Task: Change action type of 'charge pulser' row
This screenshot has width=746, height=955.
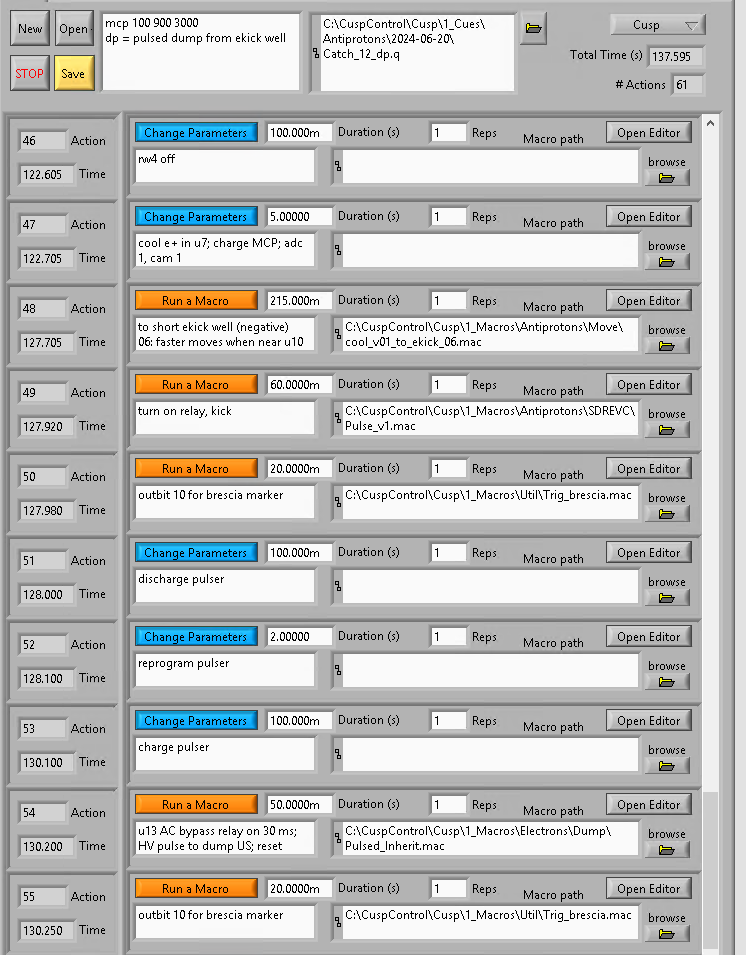Action: (x=196, y=721)
